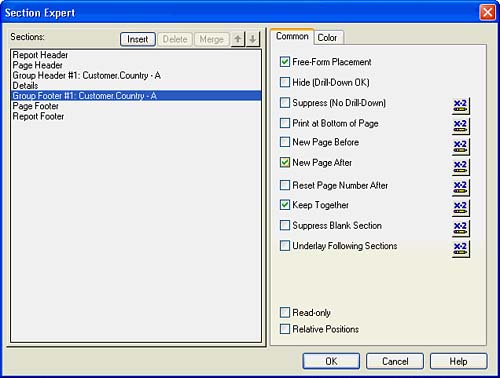Screen dimensions: 500x378
Task: Open formula editor for Print at Bottom of Page
Action: tap(461, 126)
